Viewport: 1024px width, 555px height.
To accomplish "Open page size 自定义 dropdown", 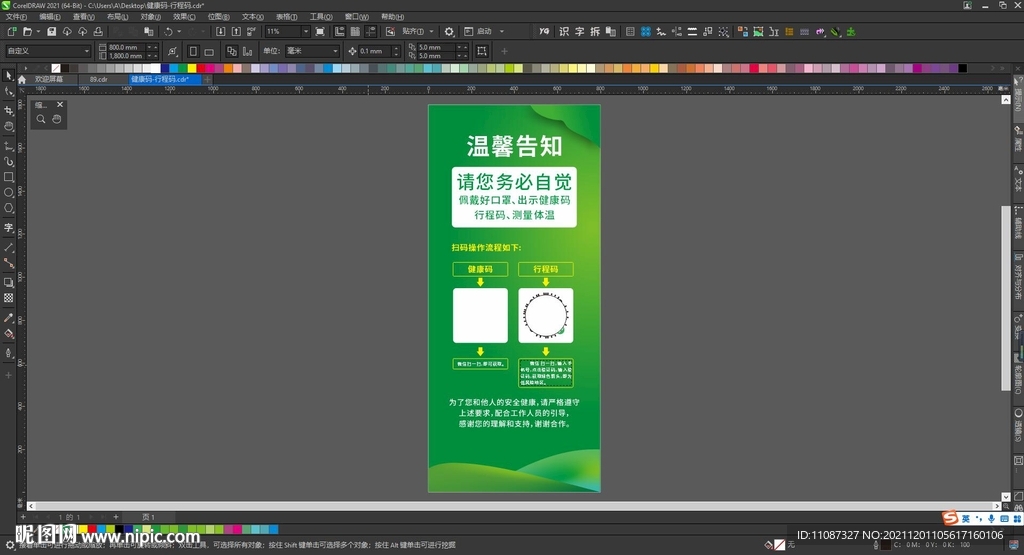I will [x=87, y=51].
